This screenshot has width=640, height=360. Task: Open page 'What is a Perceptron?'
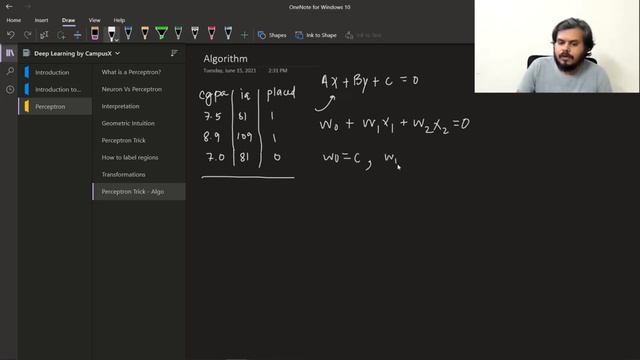(x=139, y=72)
